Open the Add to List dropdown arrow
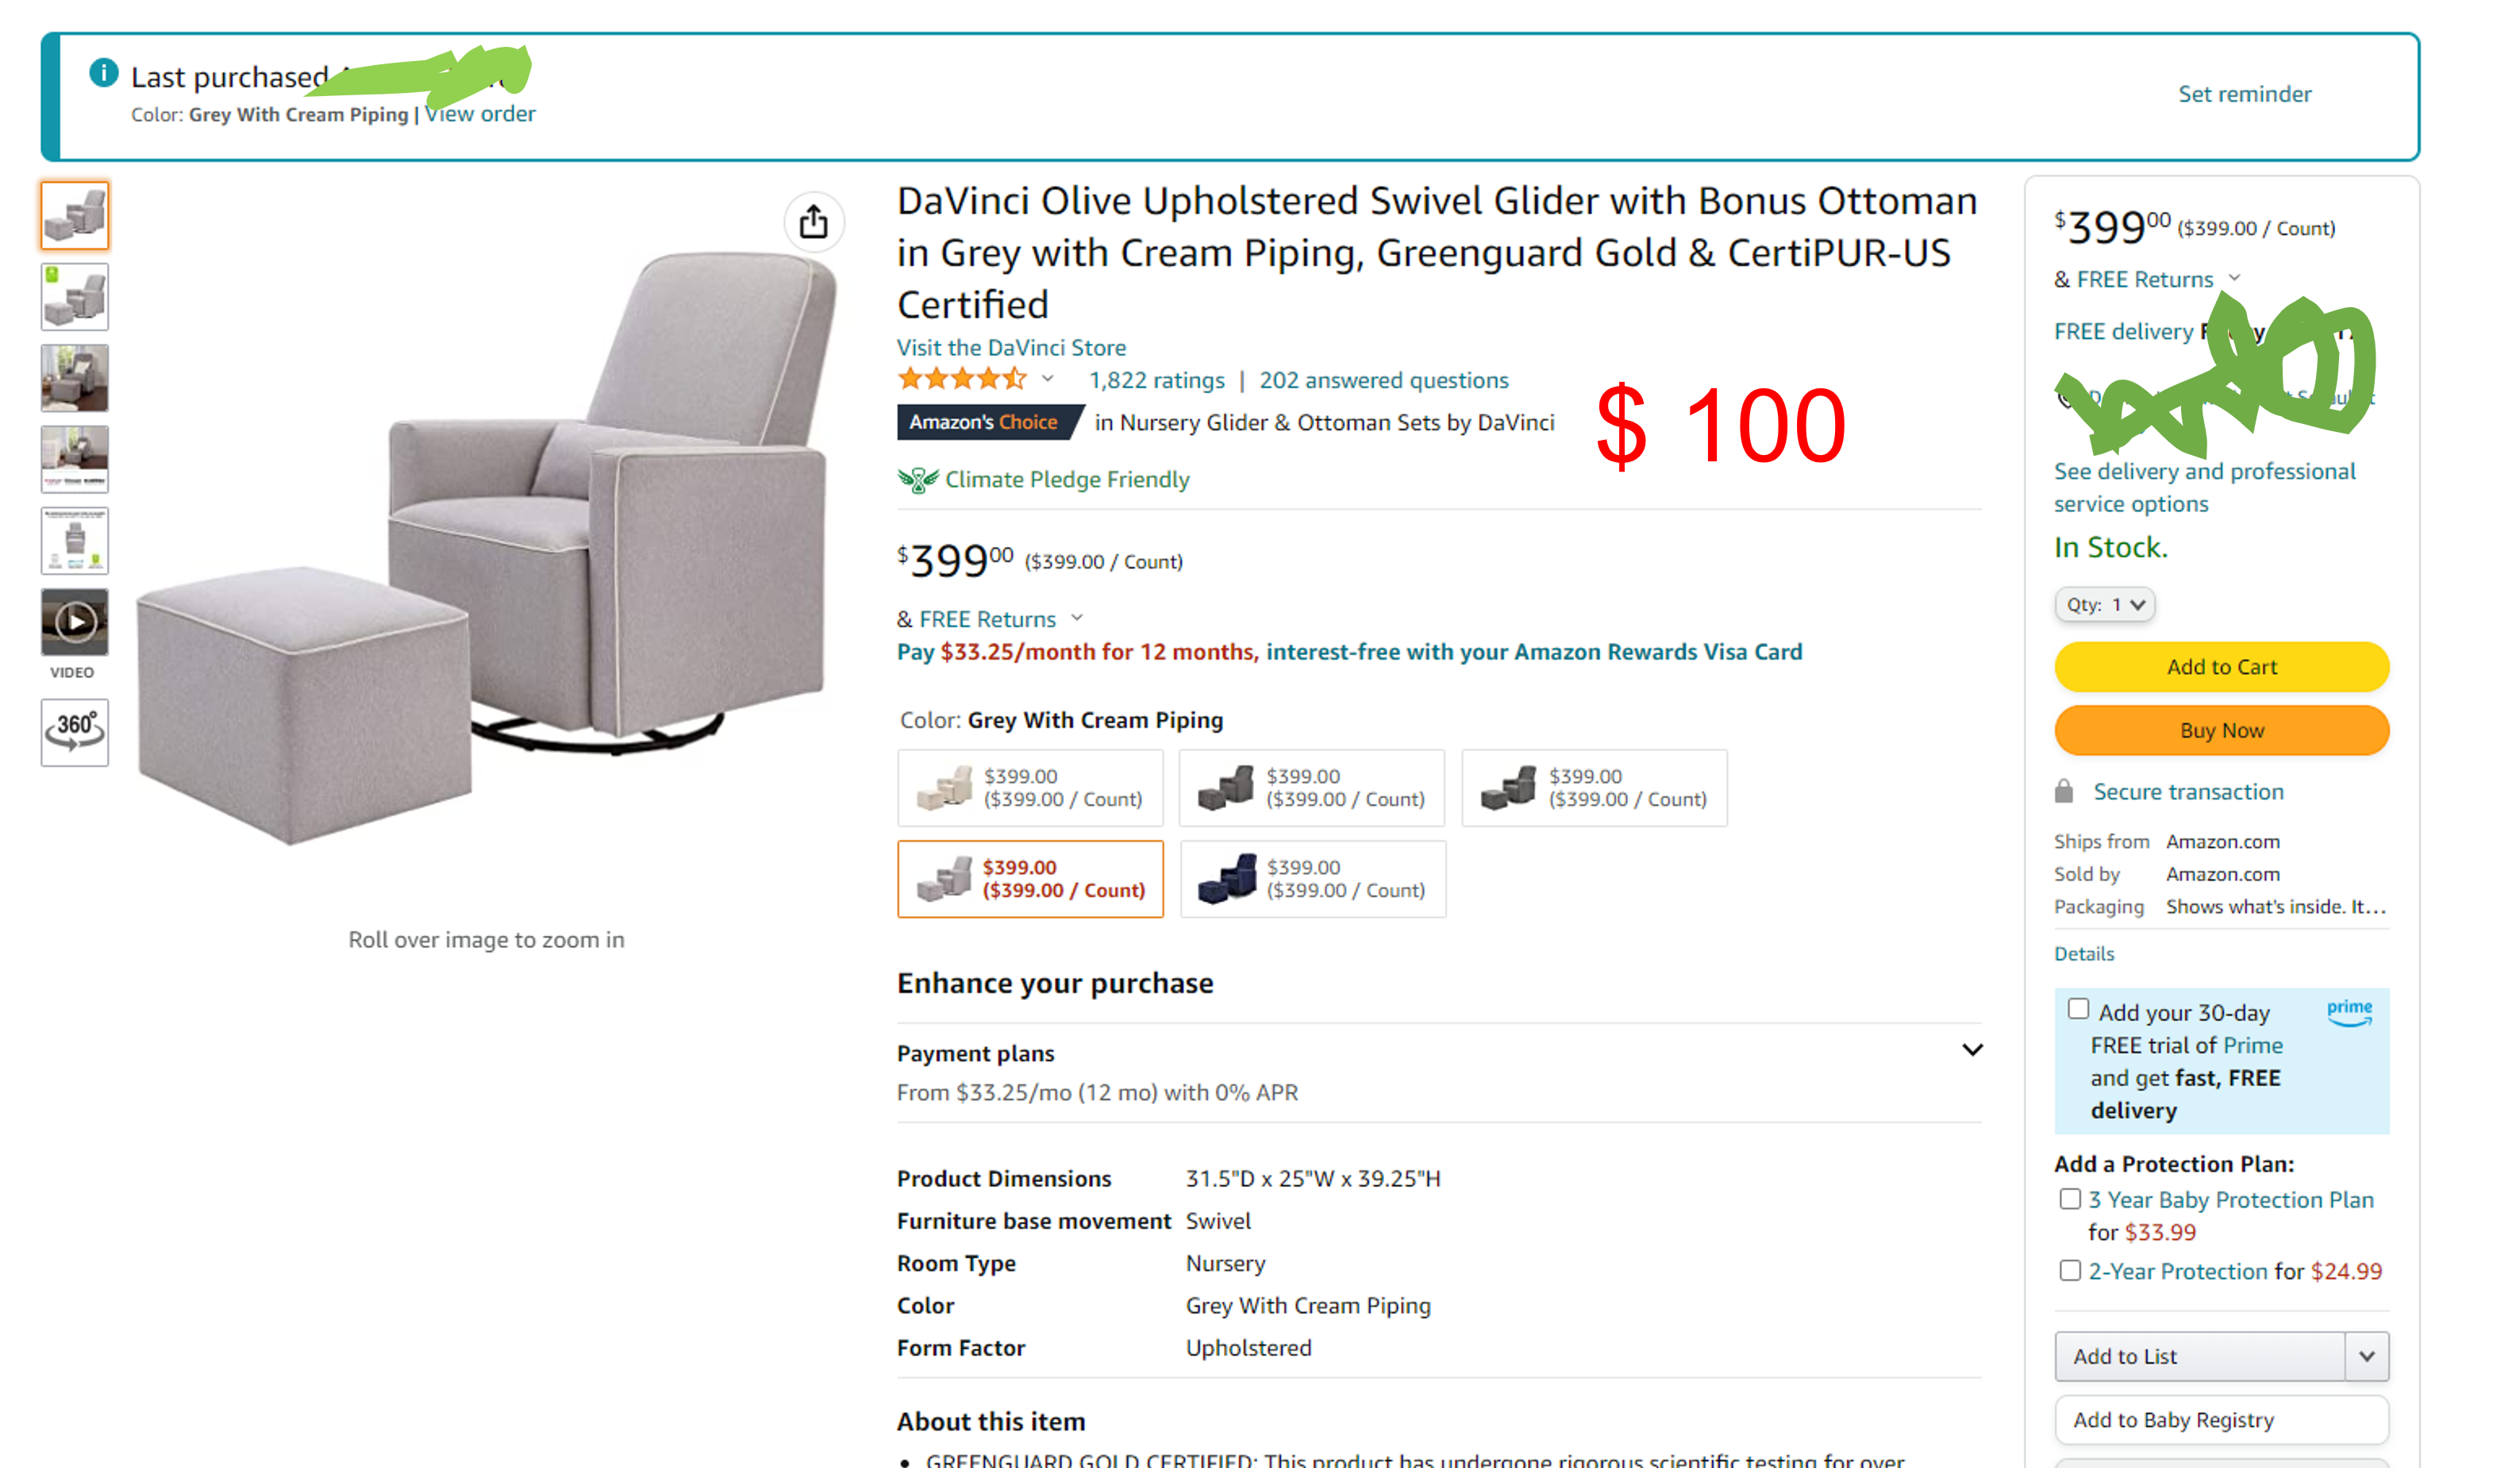The height and width of the screenshot is (1468, 2520). [2366, 1356]
